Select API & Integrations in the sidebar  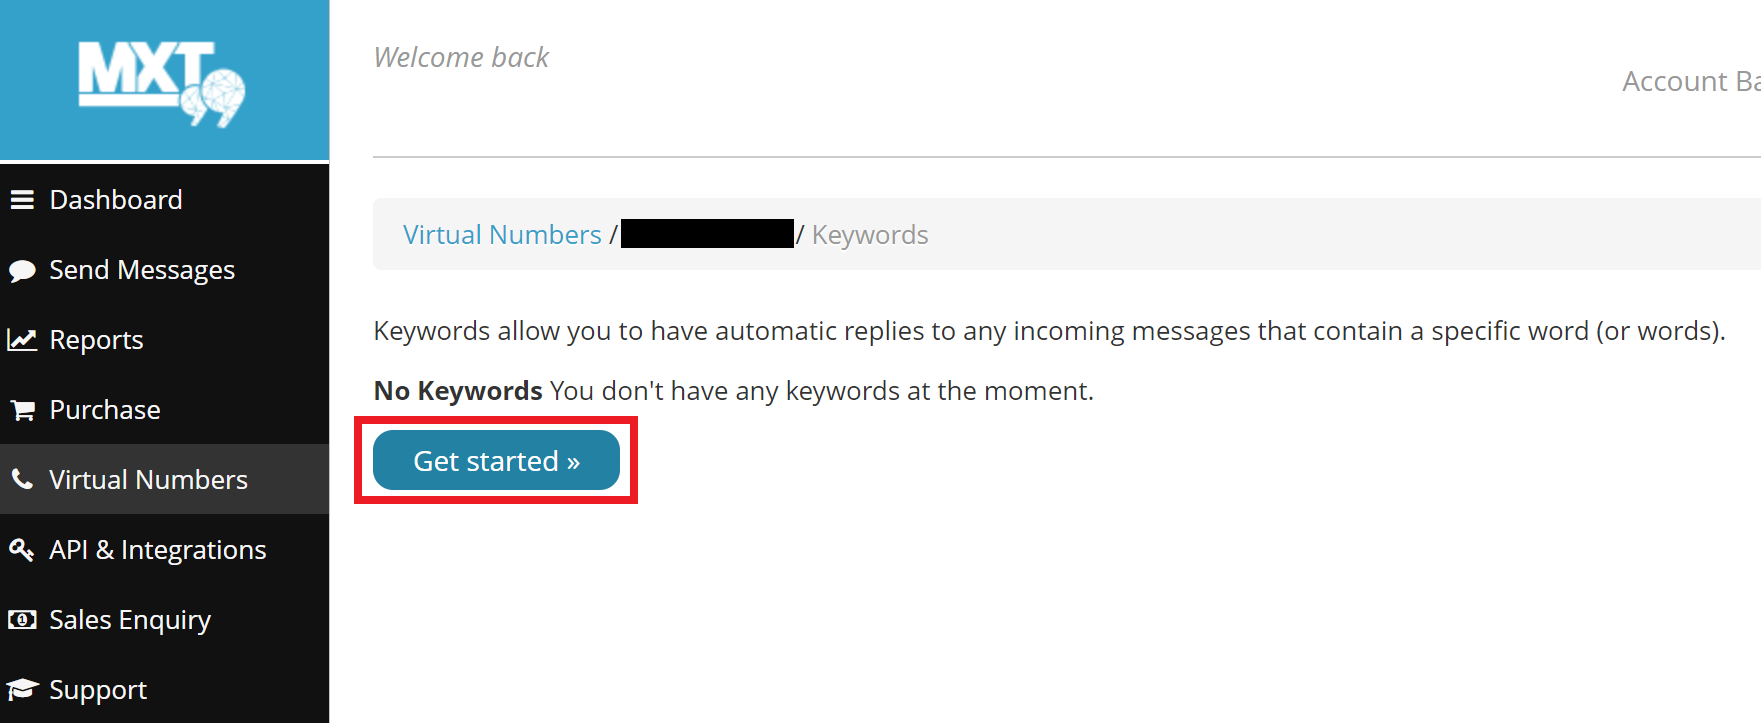157,549
